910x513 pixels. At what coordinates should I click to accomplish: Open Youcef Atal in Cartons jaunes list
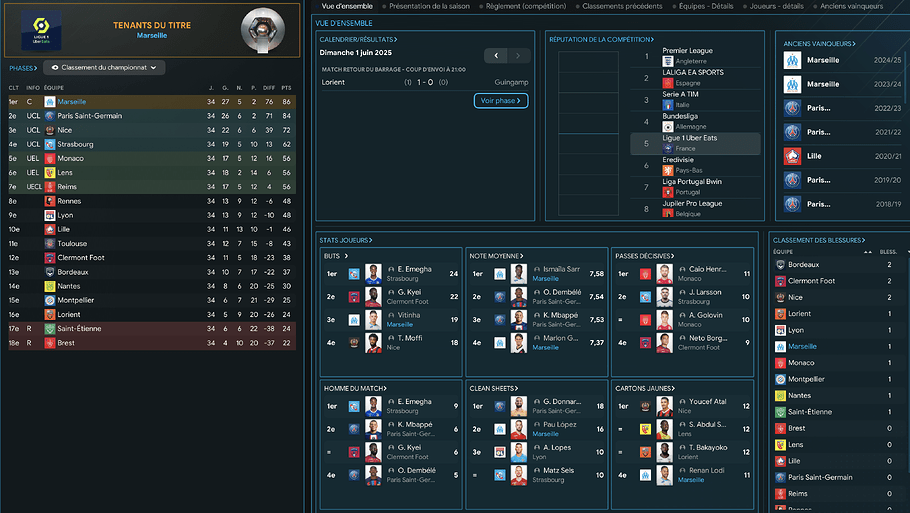coord(707,402)
